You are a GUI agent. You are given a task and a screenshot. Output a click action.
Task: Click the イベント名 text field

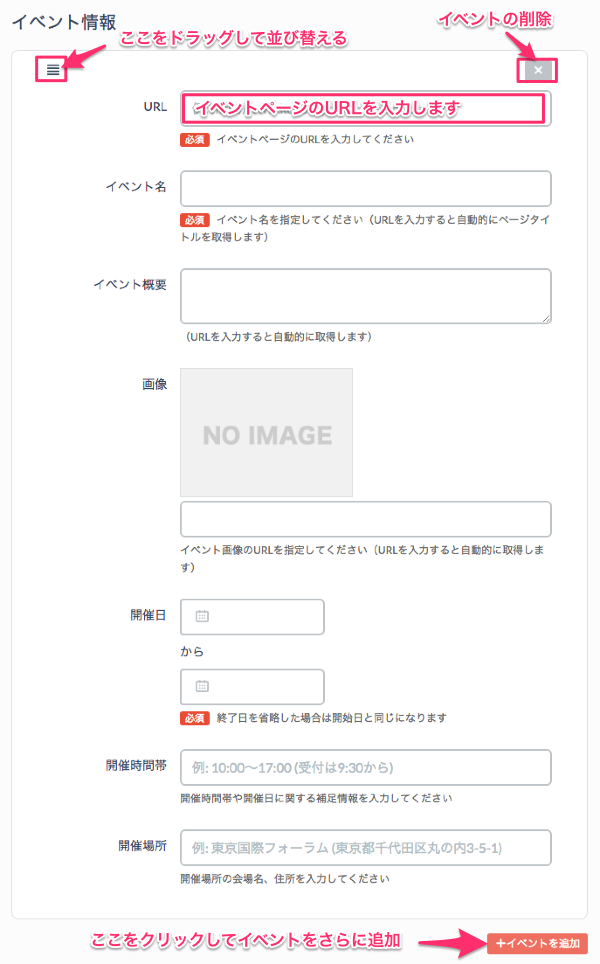tap(365, 188)
